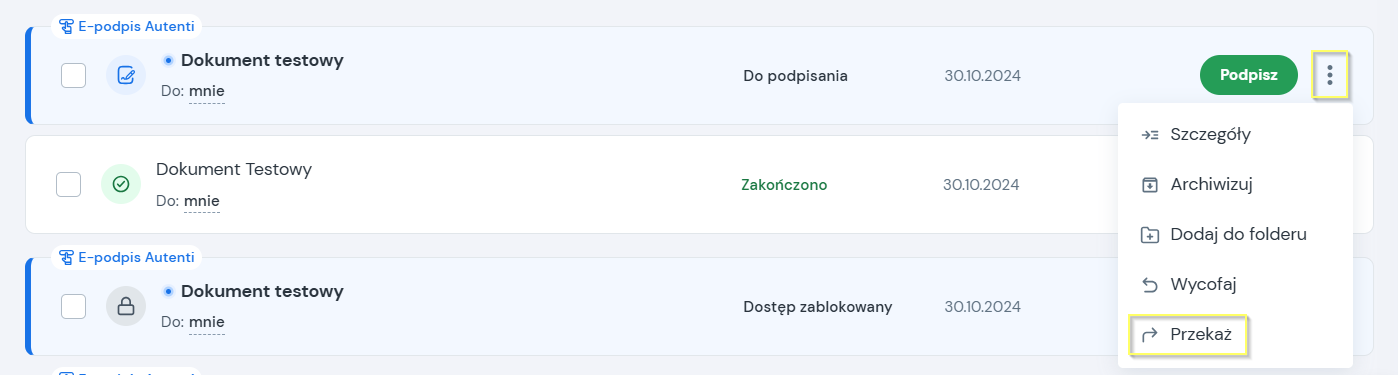The image size is (1398, 375).
Task: Open the Zakończono document titled Dokument Testowy
Action: click(x=234, y=169)
